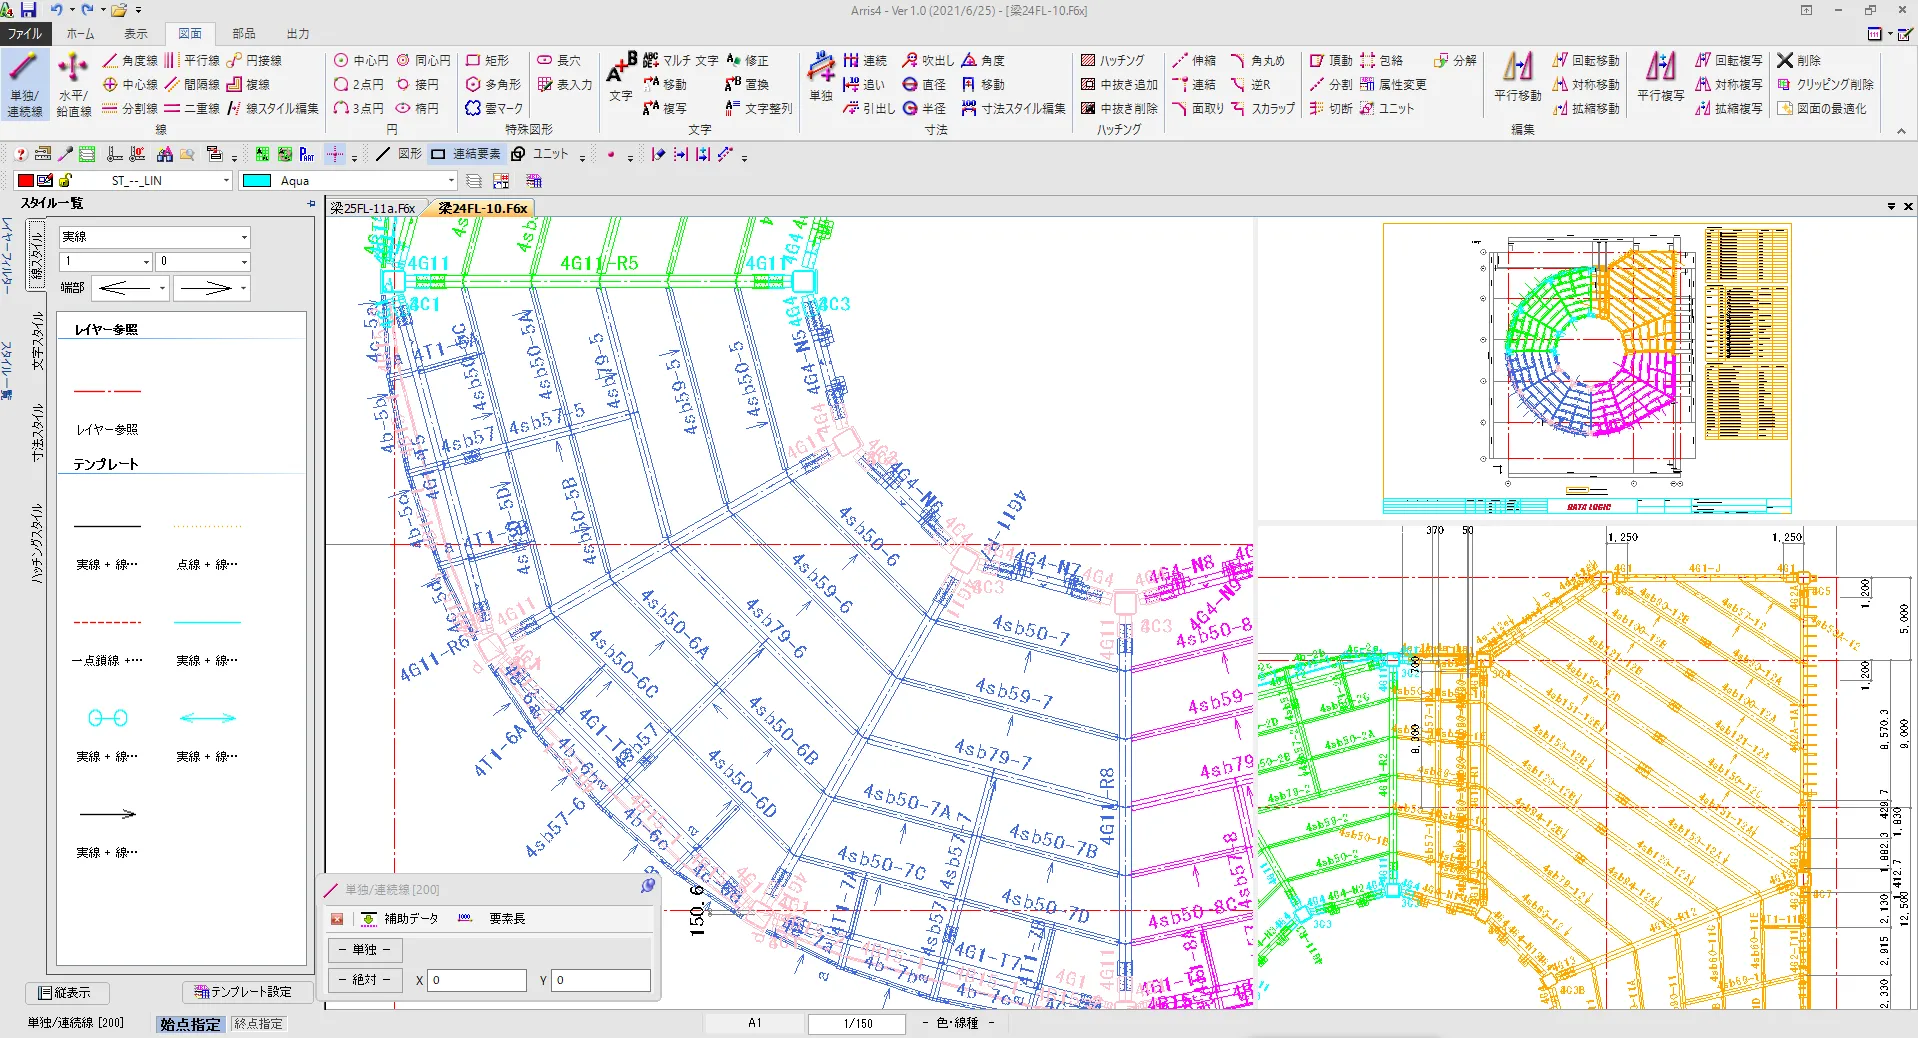This screenshot has width=1918, height=1038.
Task: Click the Save disk icon
Action: tap(28, 10)
